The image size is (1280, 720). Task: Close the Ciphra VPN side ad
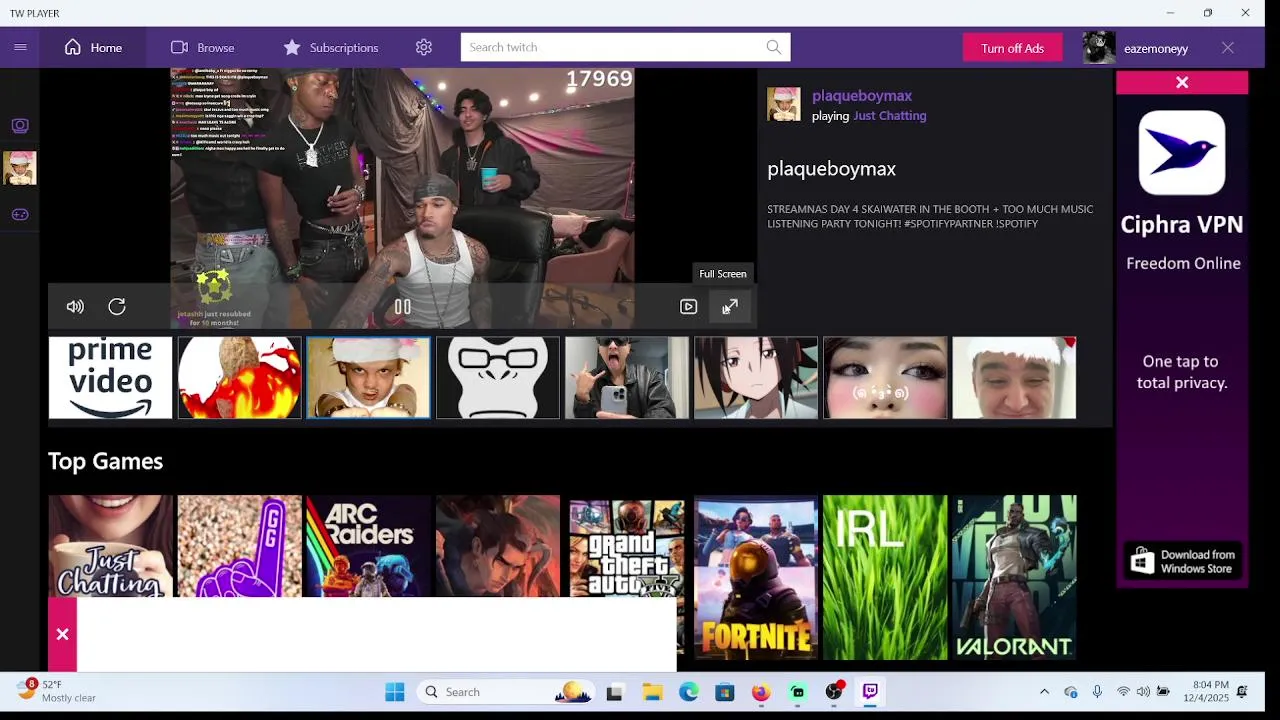click(1182, 83)
